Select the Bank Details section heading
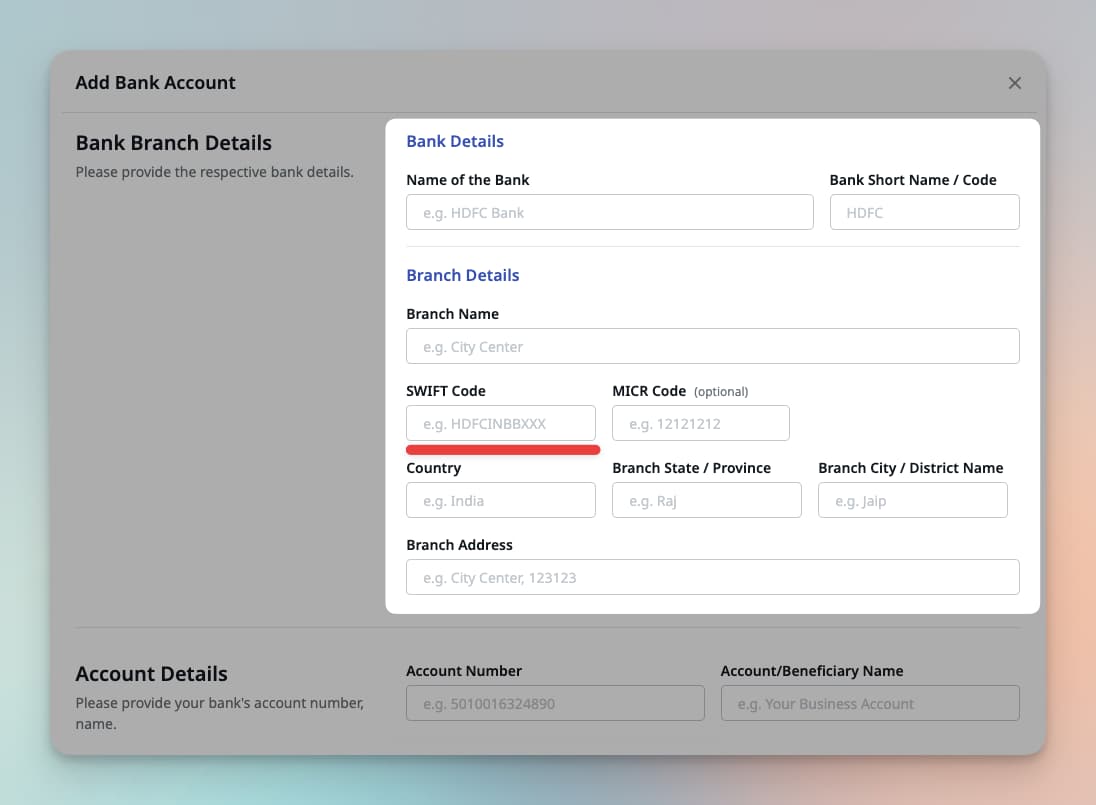This screenshot has height=805, width=1096. [x=455, y=141]
